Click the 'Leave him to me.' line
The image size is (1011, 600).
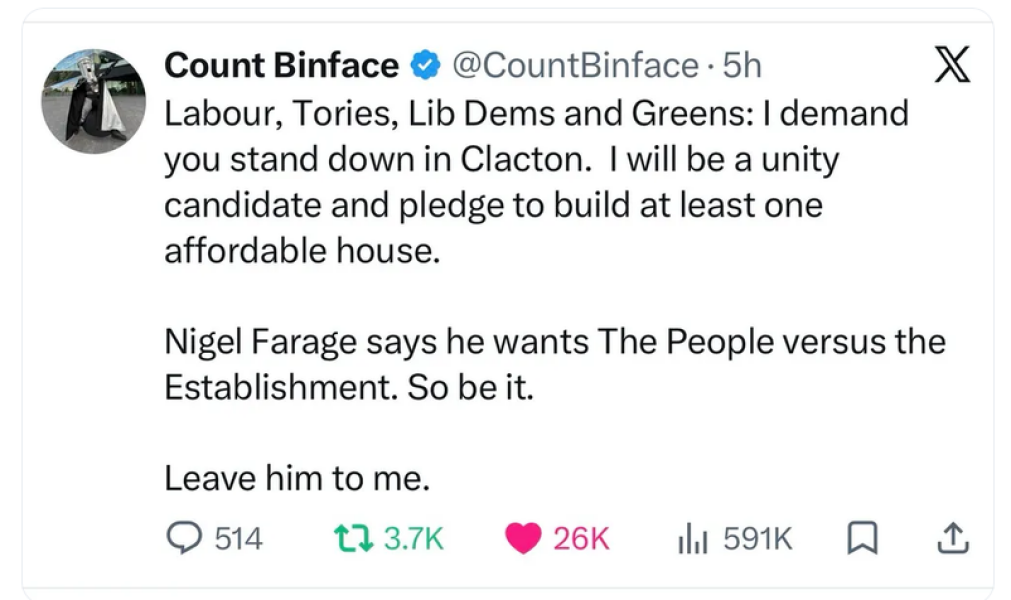pos(297,478)
